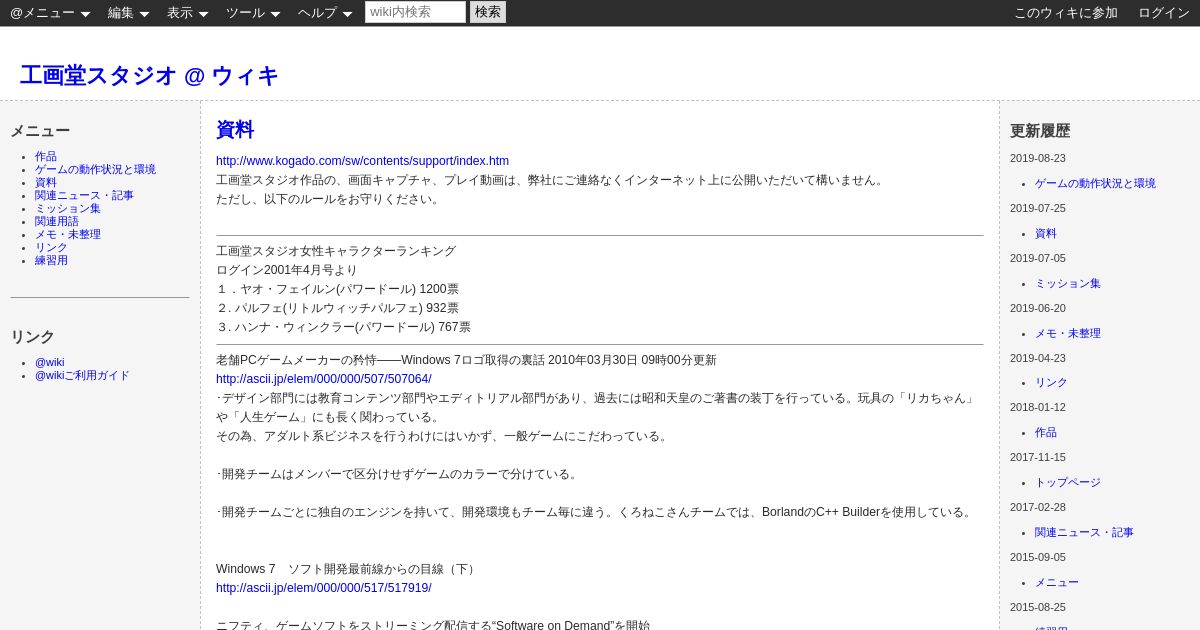The image size is (1200, 630).
Task: Click the 検索 search button
Action: (x=488, y=12)
